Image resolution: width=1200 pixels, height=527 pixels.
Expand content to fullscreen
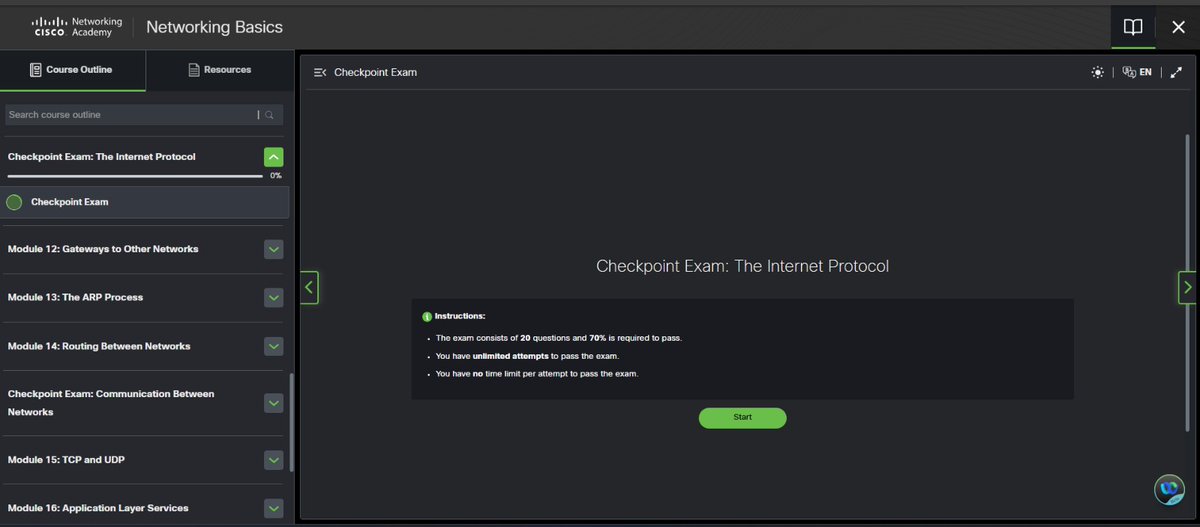tap(1176, 73)
